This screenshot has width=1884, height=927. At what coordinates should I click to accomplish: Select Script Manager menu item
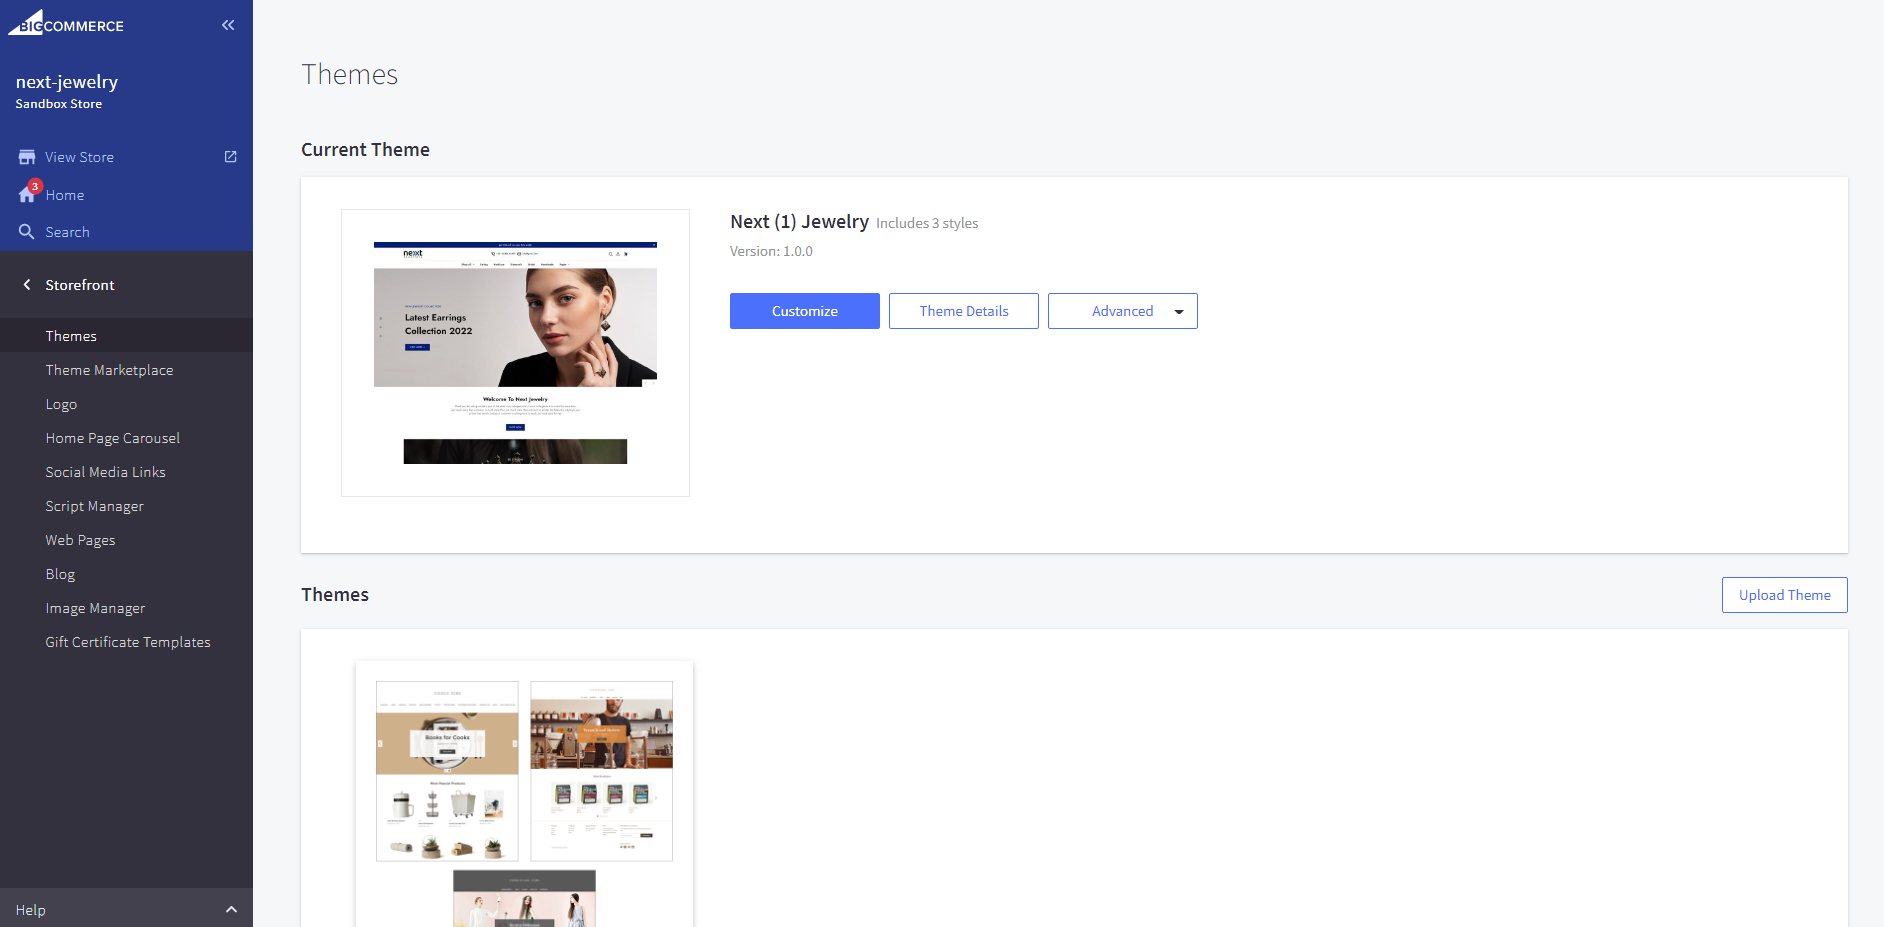[x=94, y=506]
